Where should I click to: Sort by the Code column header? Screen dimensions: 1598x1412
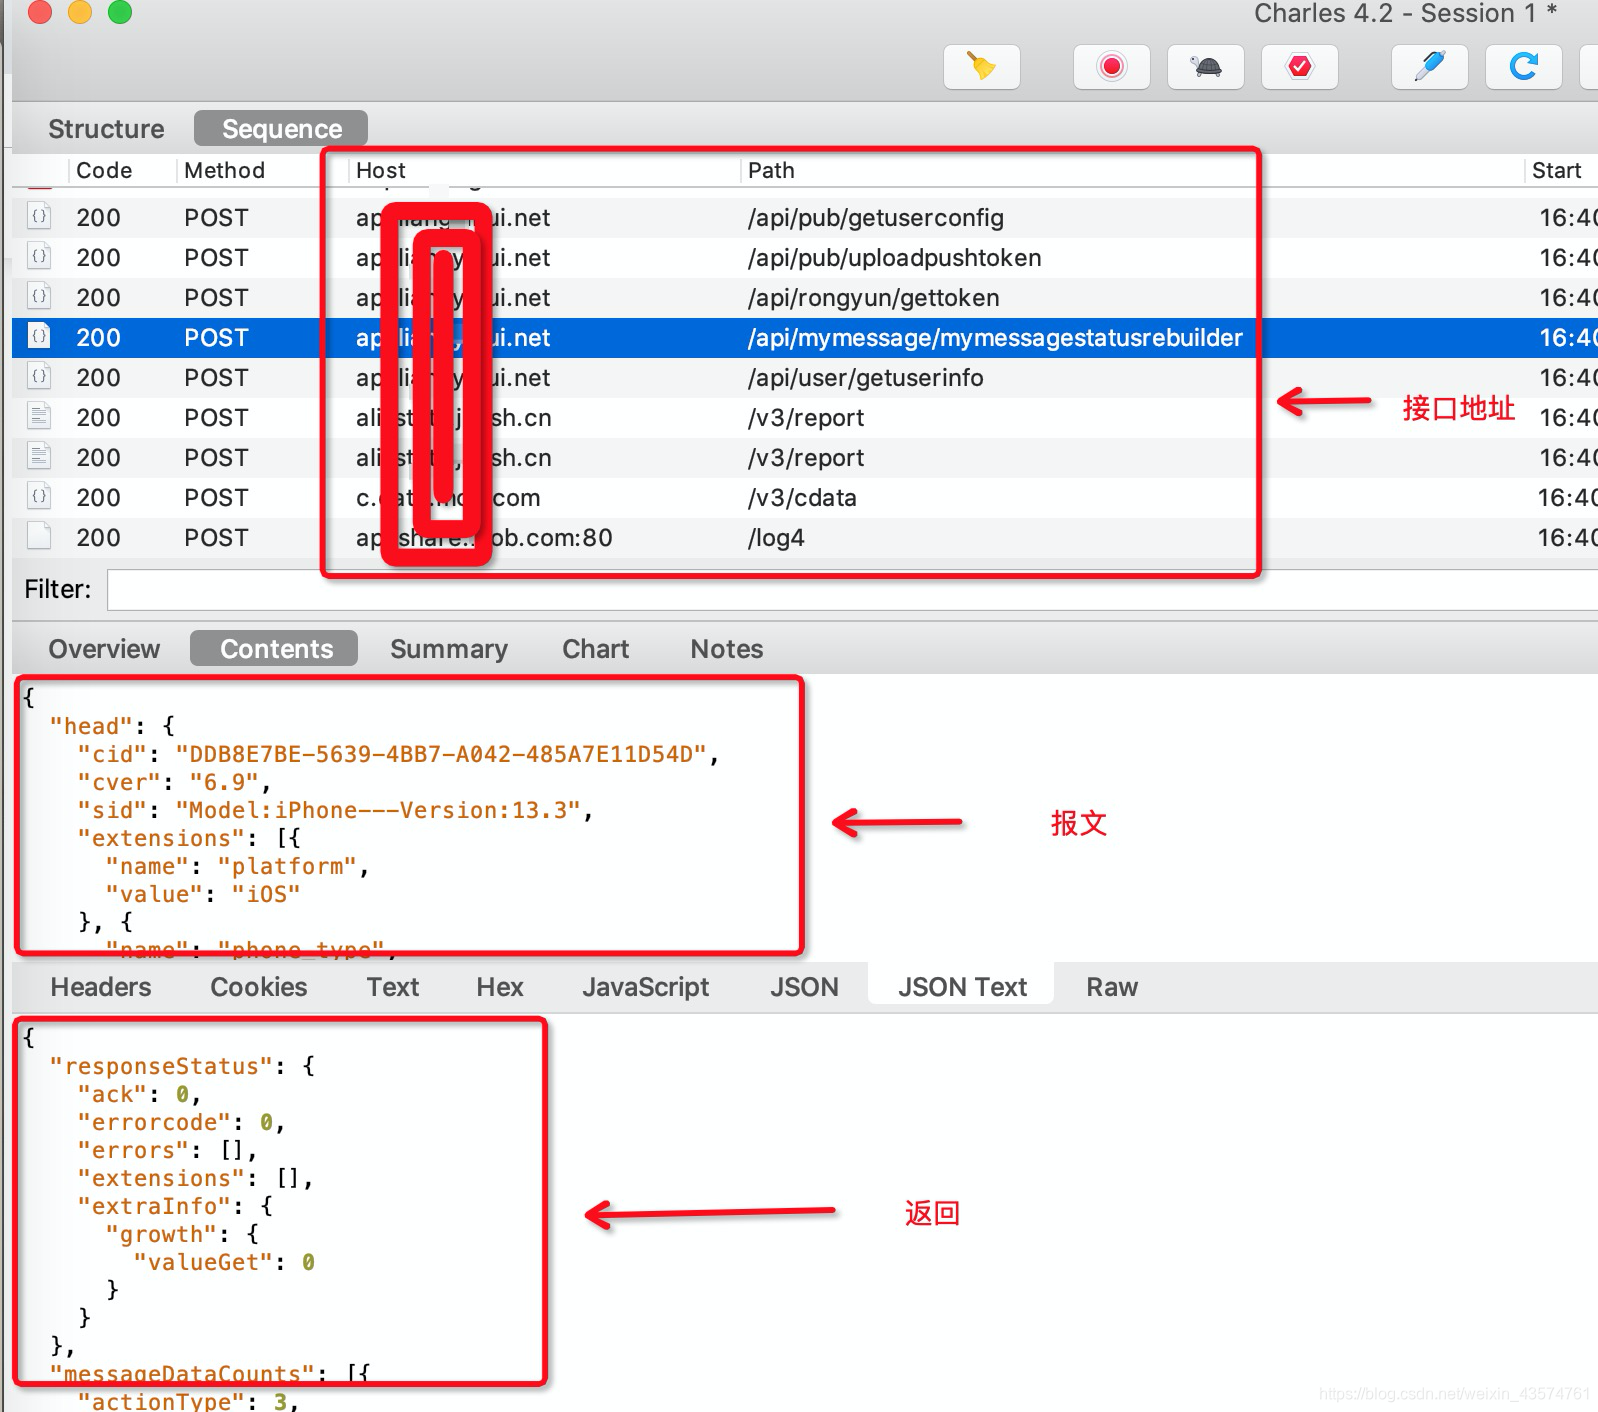click(104, 170)
